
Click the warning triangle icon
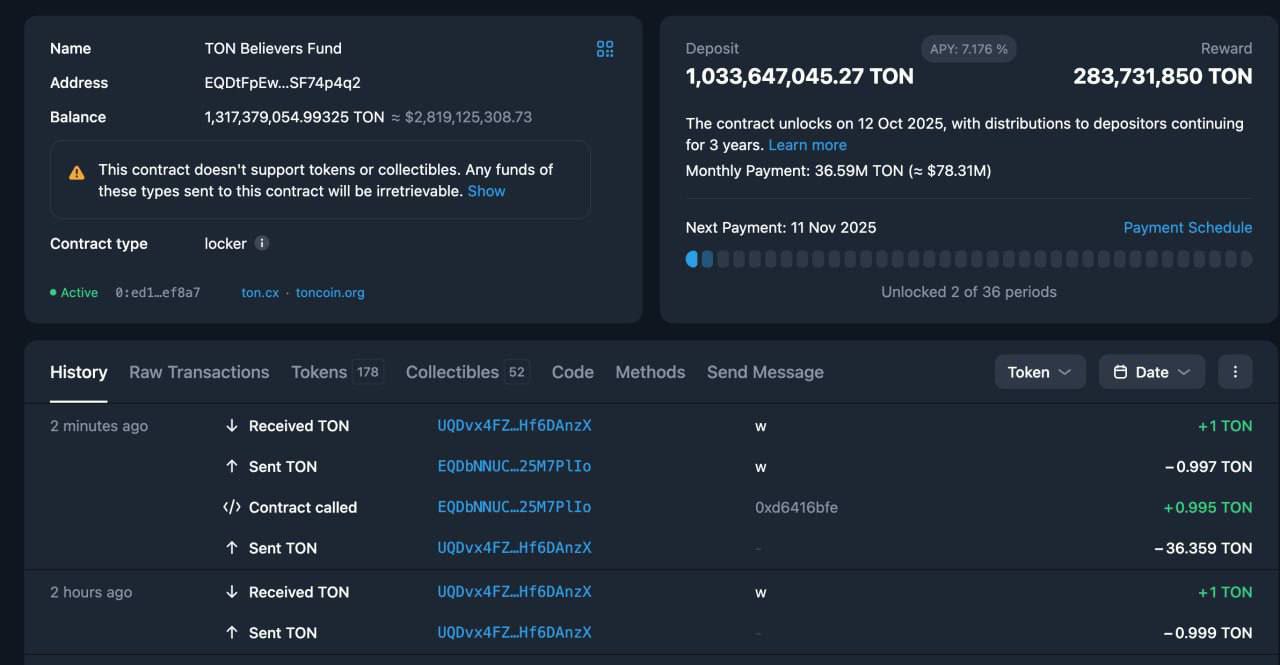point(77,172)
